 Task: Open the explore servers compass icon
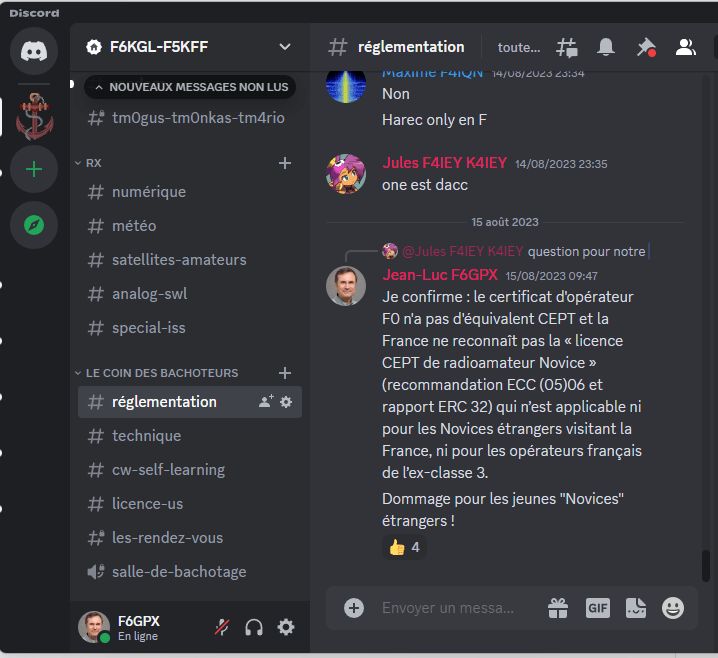(34, 225)
